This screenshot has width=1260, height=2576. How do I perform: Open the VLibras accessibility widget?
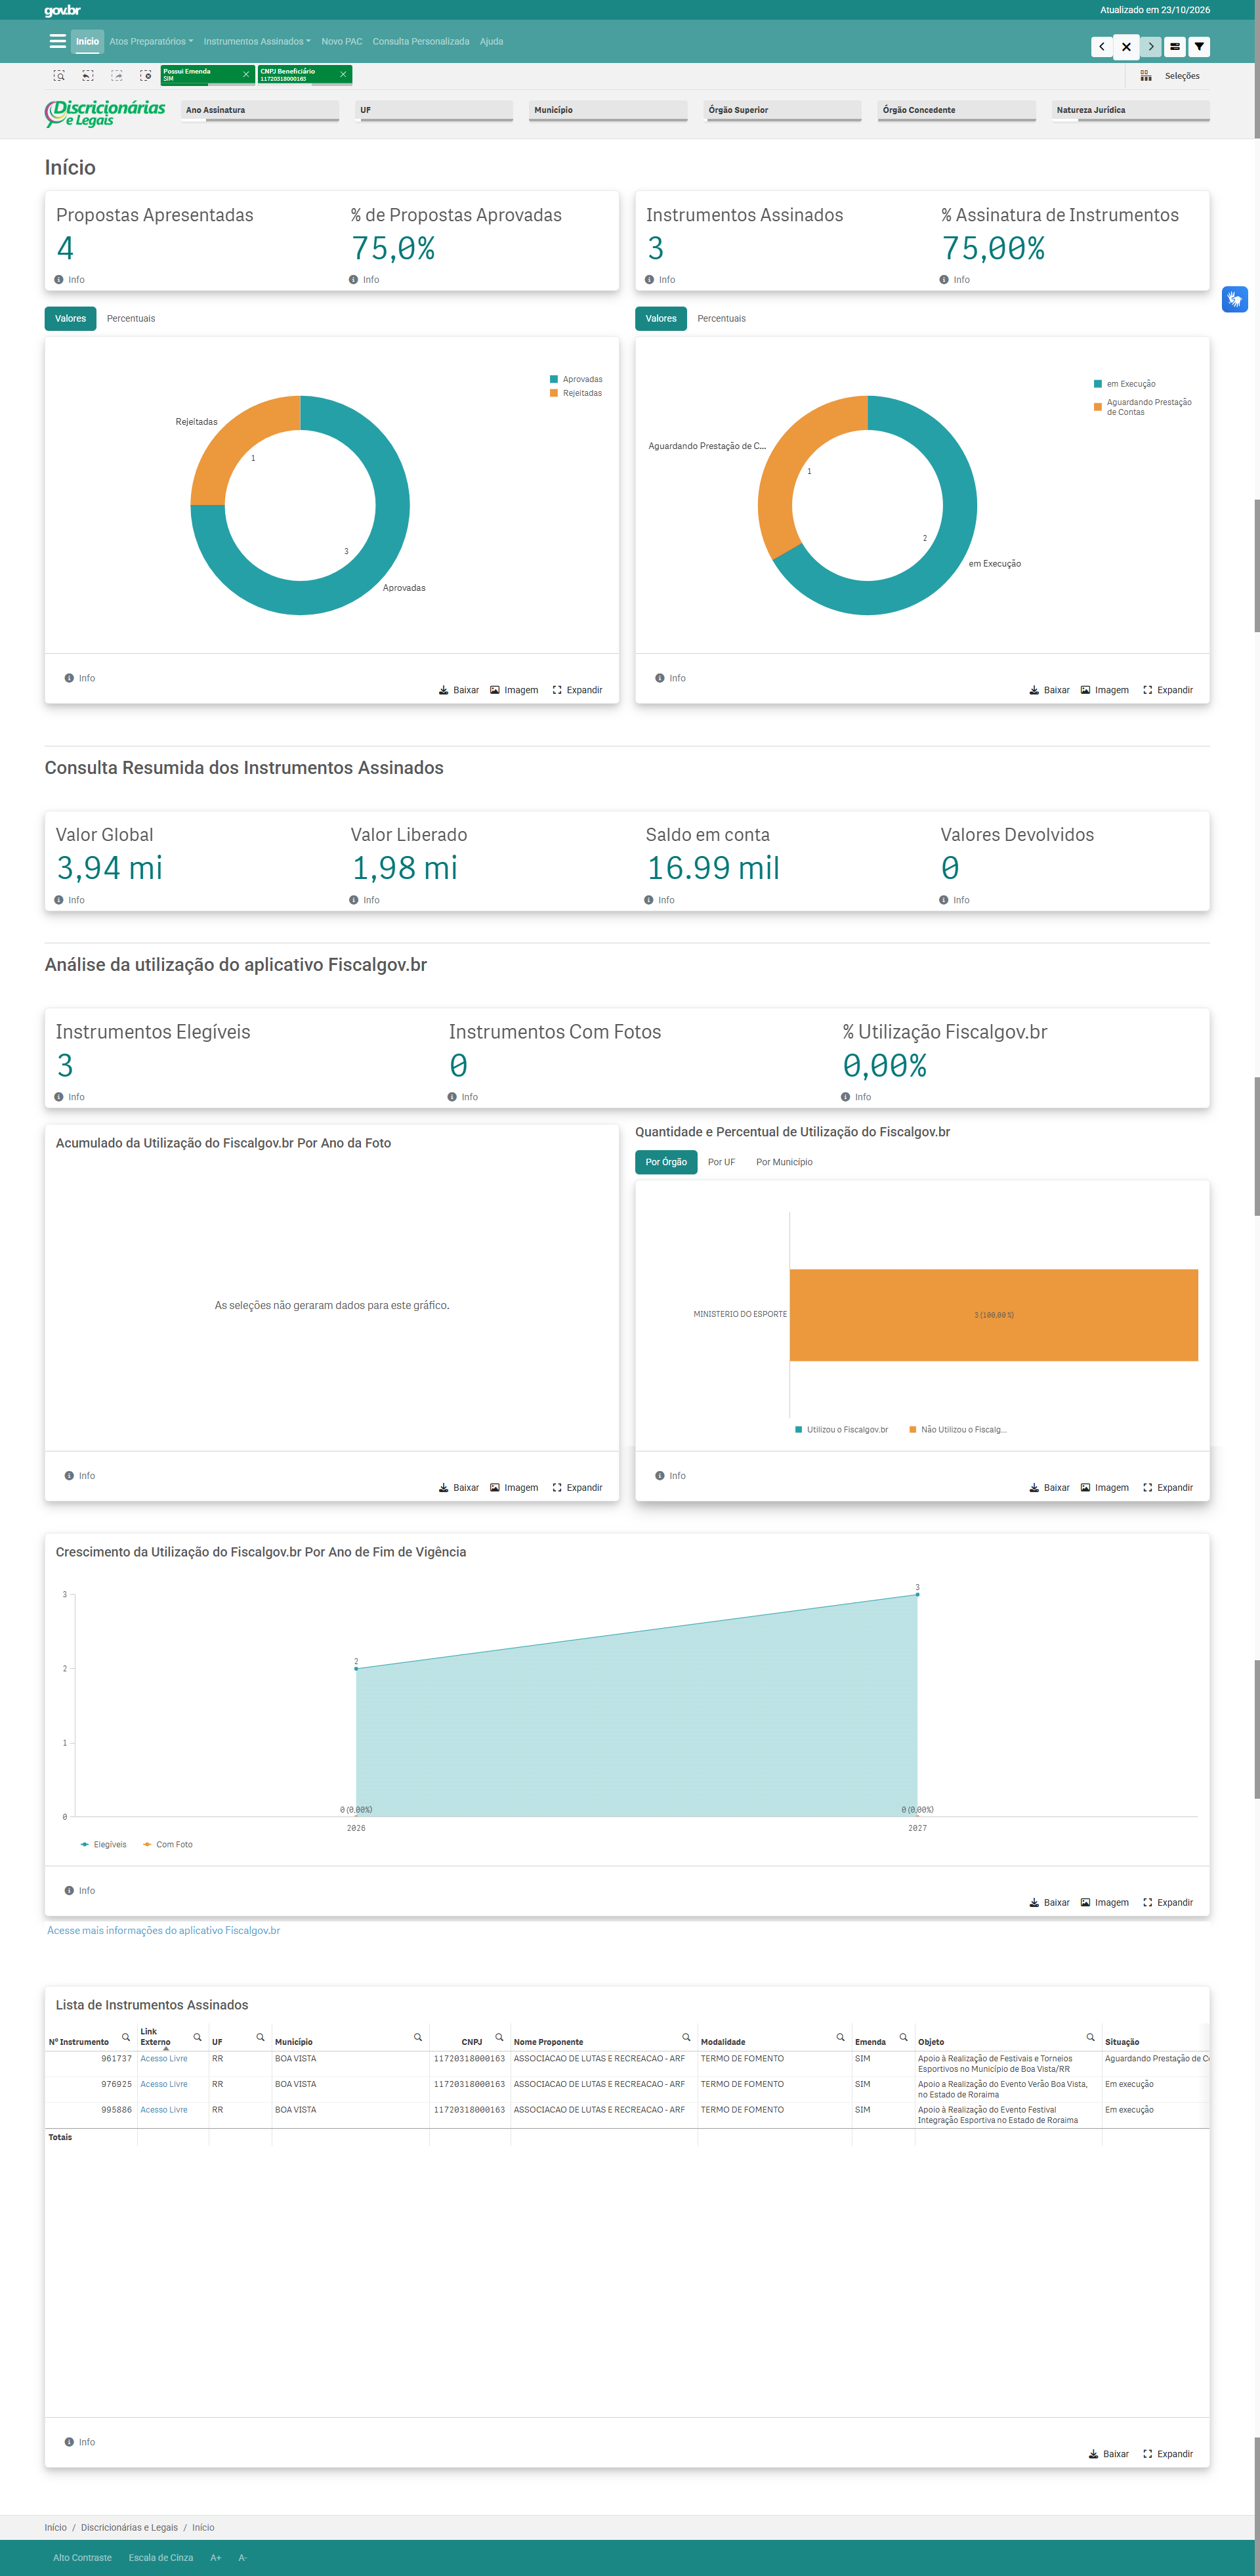(x=1234, y=299)
